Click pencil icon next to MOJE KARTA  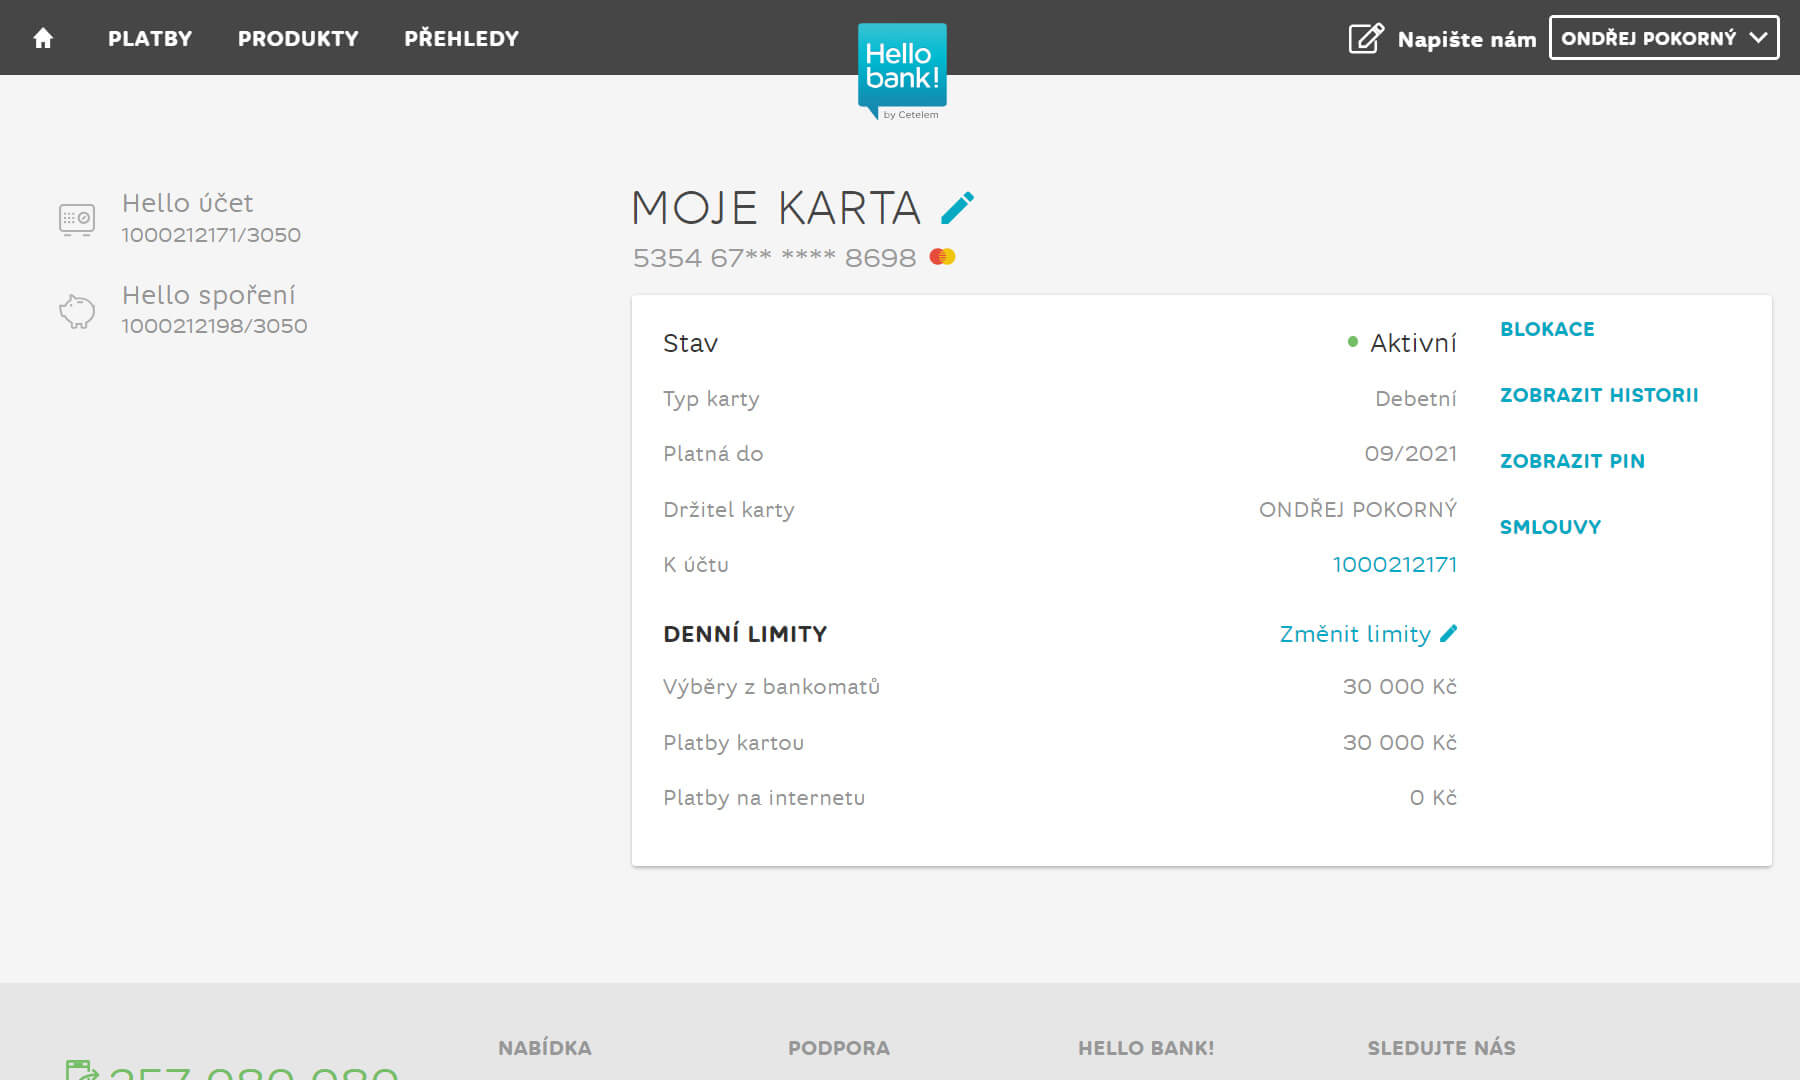point(957,208)
